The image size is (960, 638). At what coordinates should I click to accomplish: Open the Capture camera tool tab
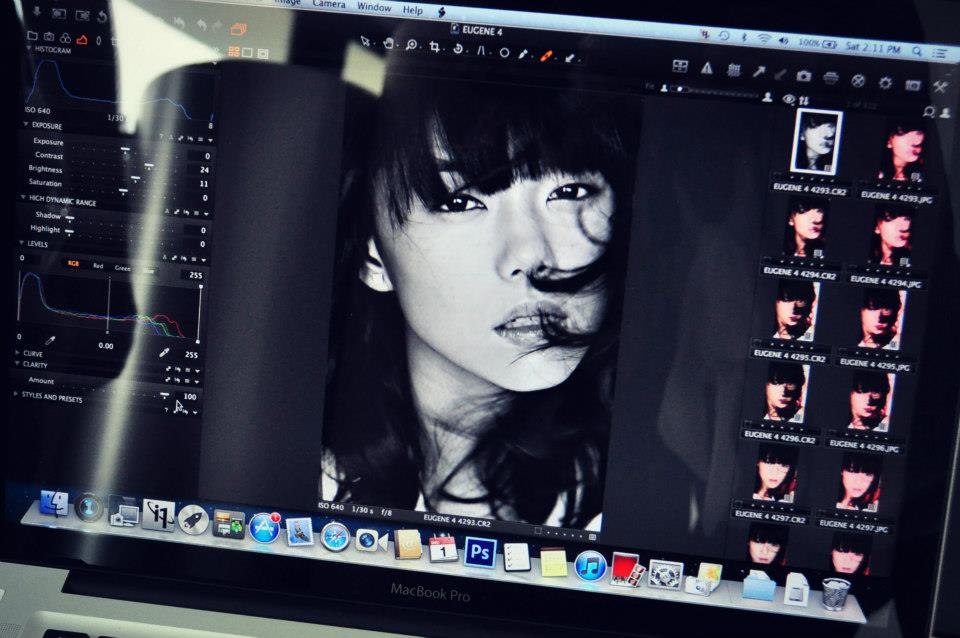pyautogui.click(x=49, y=37)
